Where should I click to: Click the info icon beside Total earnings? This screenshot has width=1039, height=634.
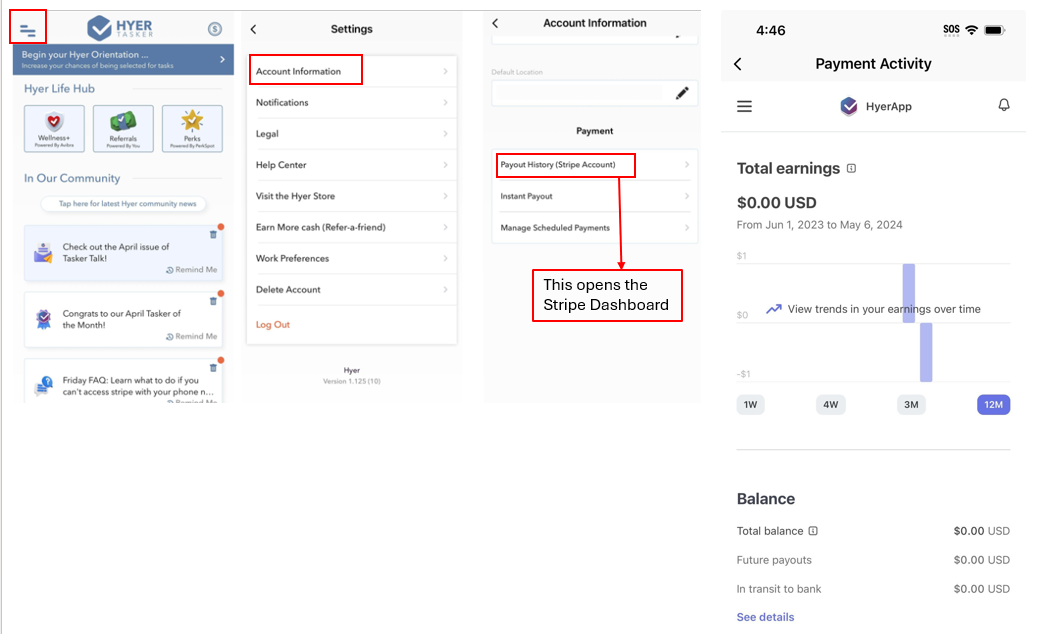851,168
